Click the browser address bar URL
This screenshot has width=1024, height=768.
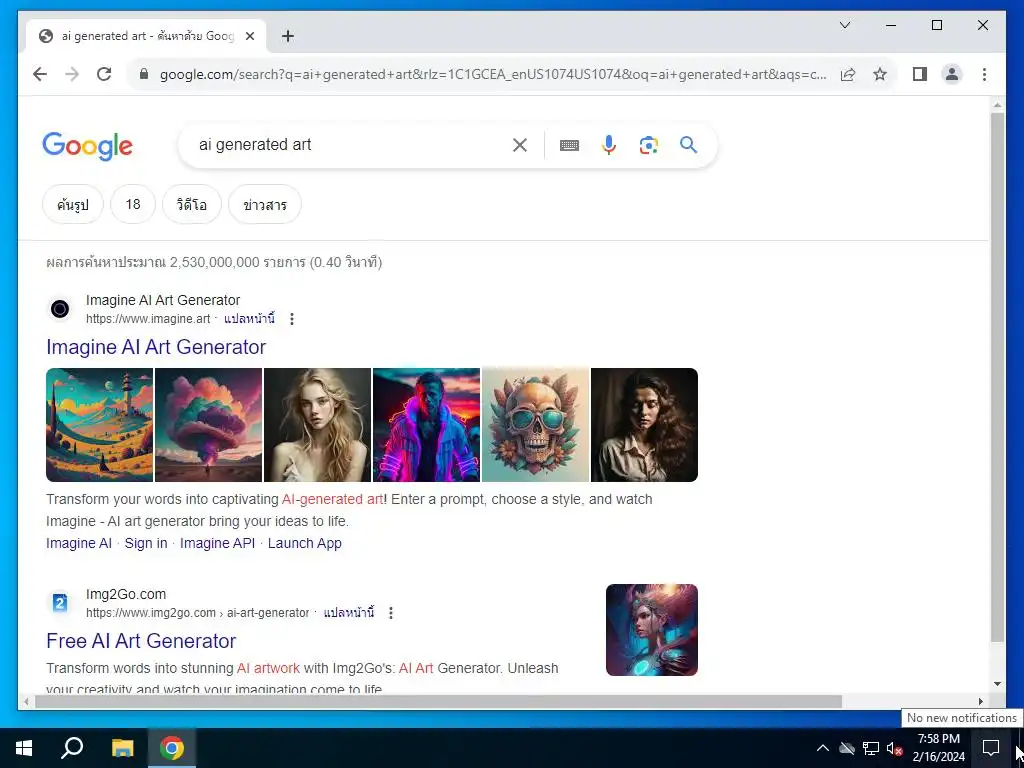coord(493,74)
